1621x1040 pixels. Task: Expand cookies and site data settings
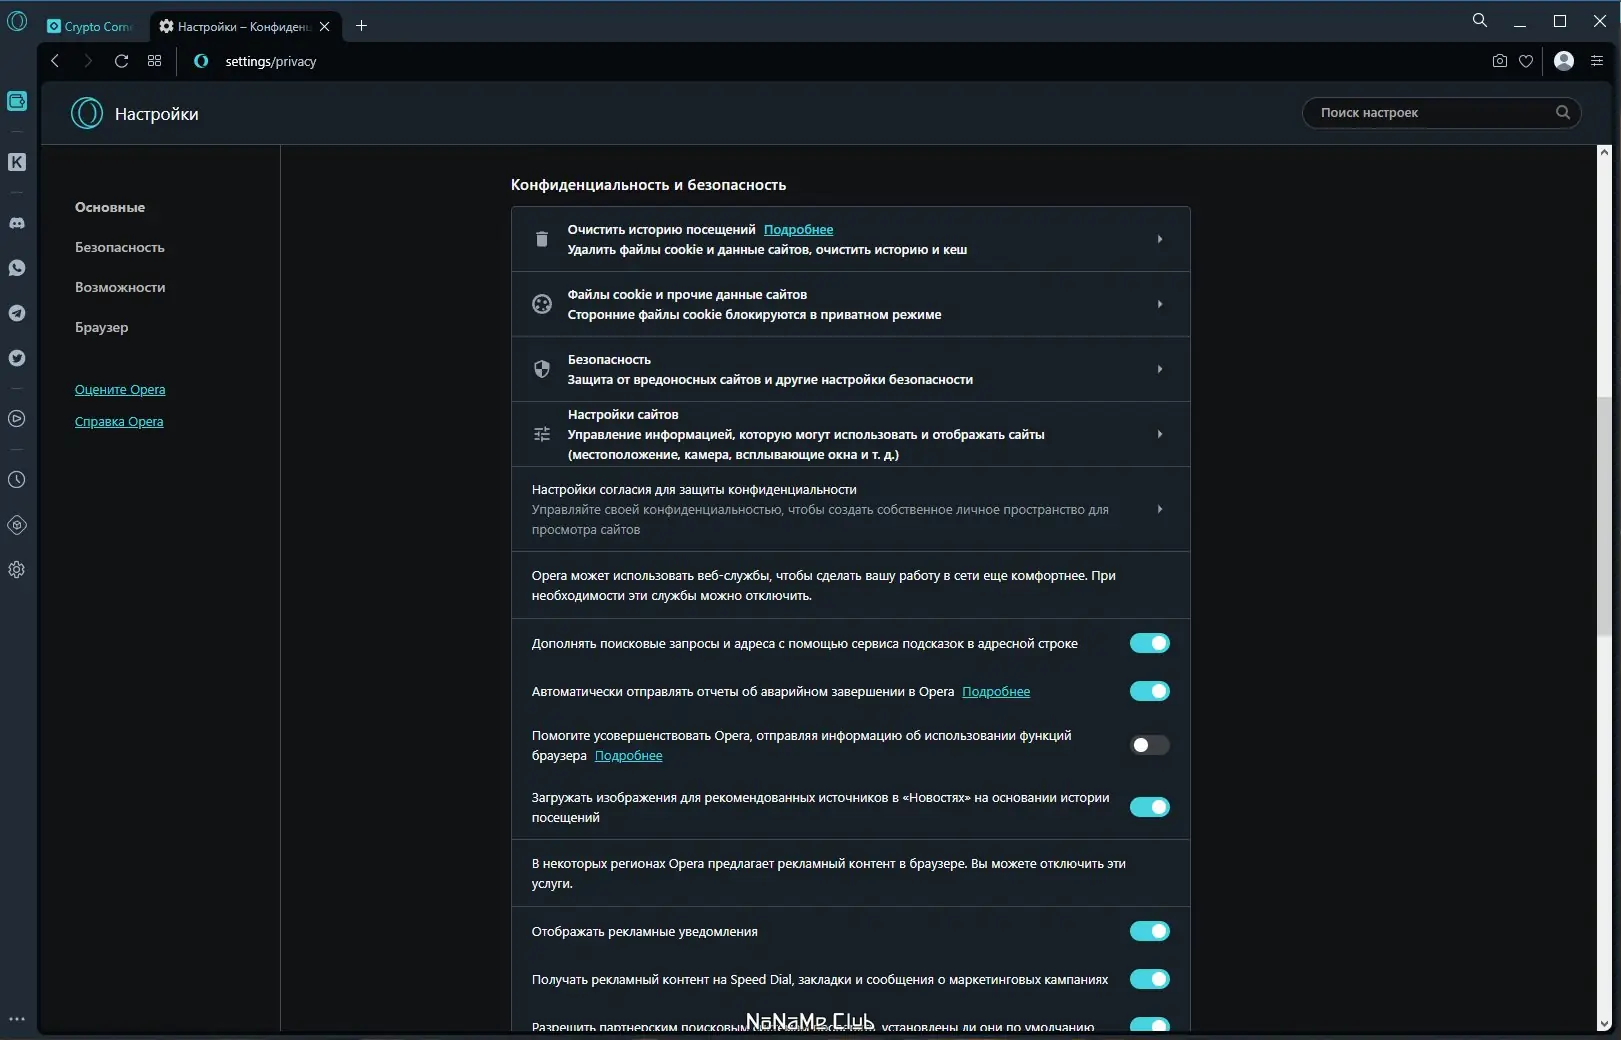tap(1159, 304)
